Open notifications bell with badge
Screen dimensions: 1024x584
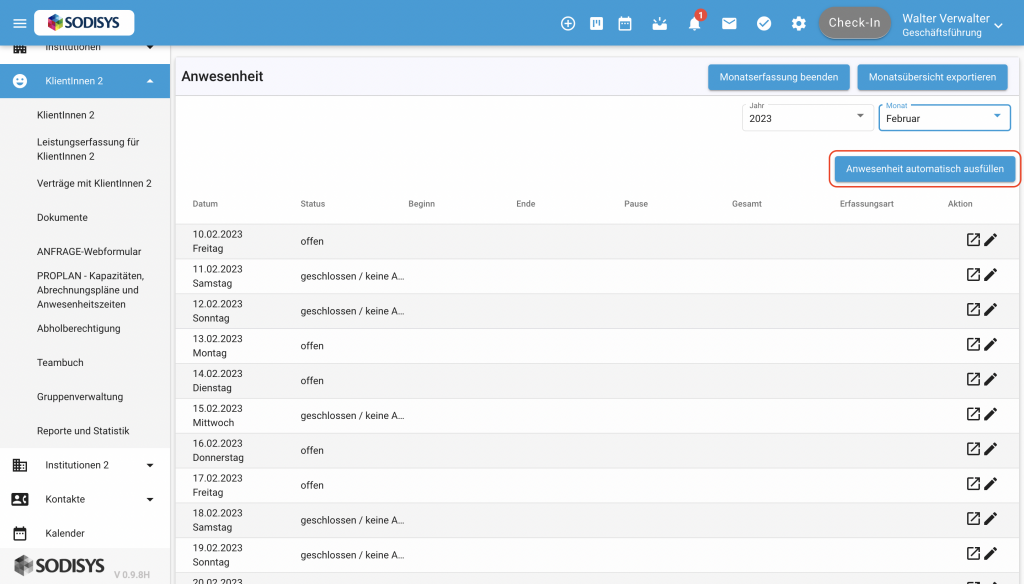tap(695, 22)
